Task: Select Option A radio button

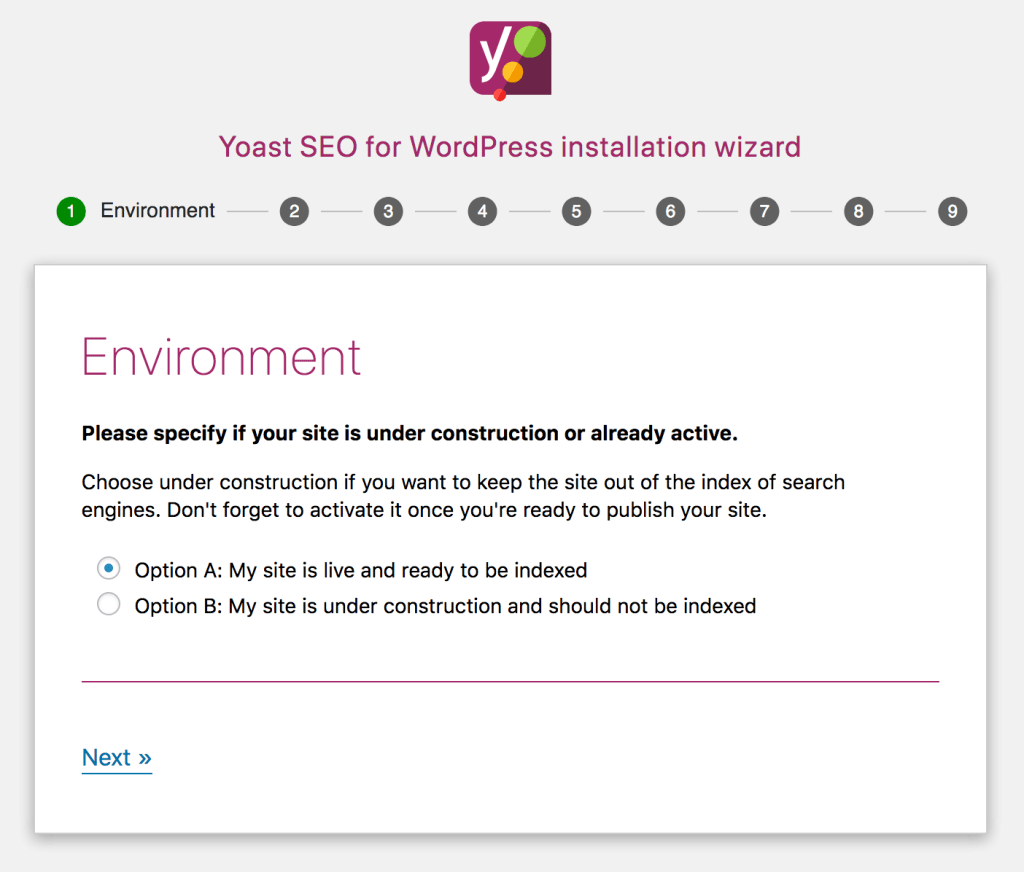Action: pos(108,569)
